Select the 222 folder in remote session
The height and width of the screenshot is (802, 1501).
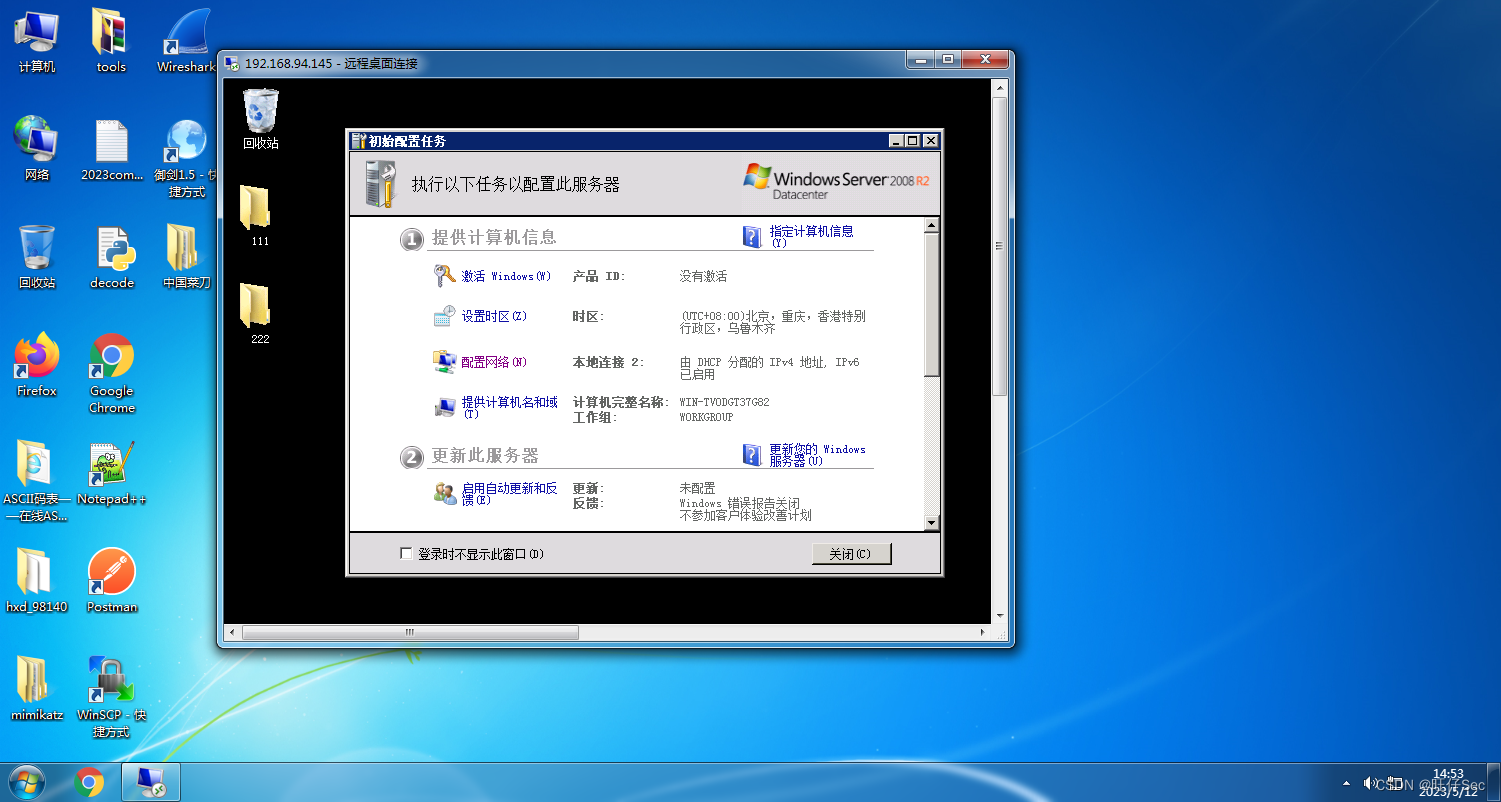(x=258, y=313)
